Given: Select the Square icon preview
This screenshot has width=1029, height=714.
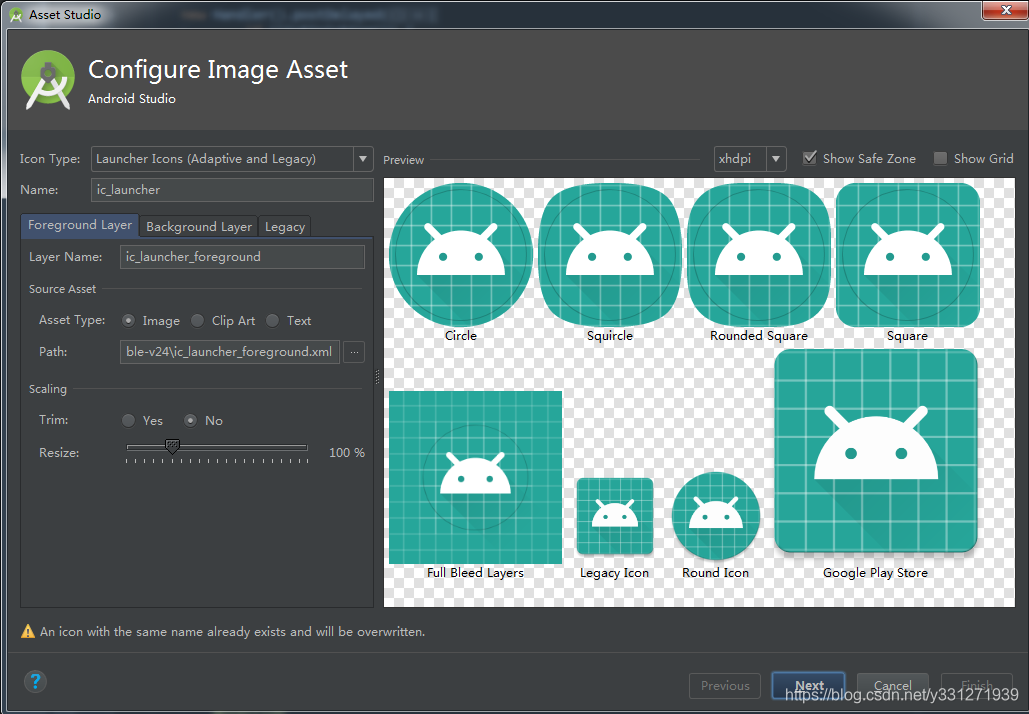Looking at the screenshot, I should (908, 255).
